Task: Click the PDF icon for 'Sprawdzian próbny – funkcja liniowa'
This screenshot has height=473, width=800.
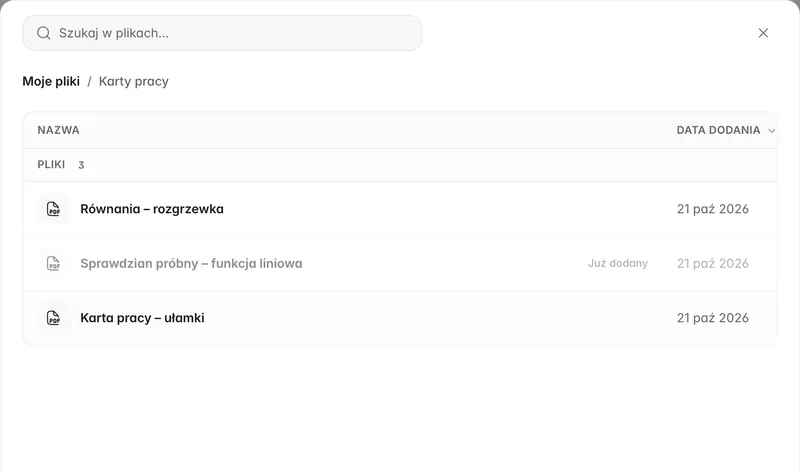Action: pyautogui.click(x=54, y=263)
